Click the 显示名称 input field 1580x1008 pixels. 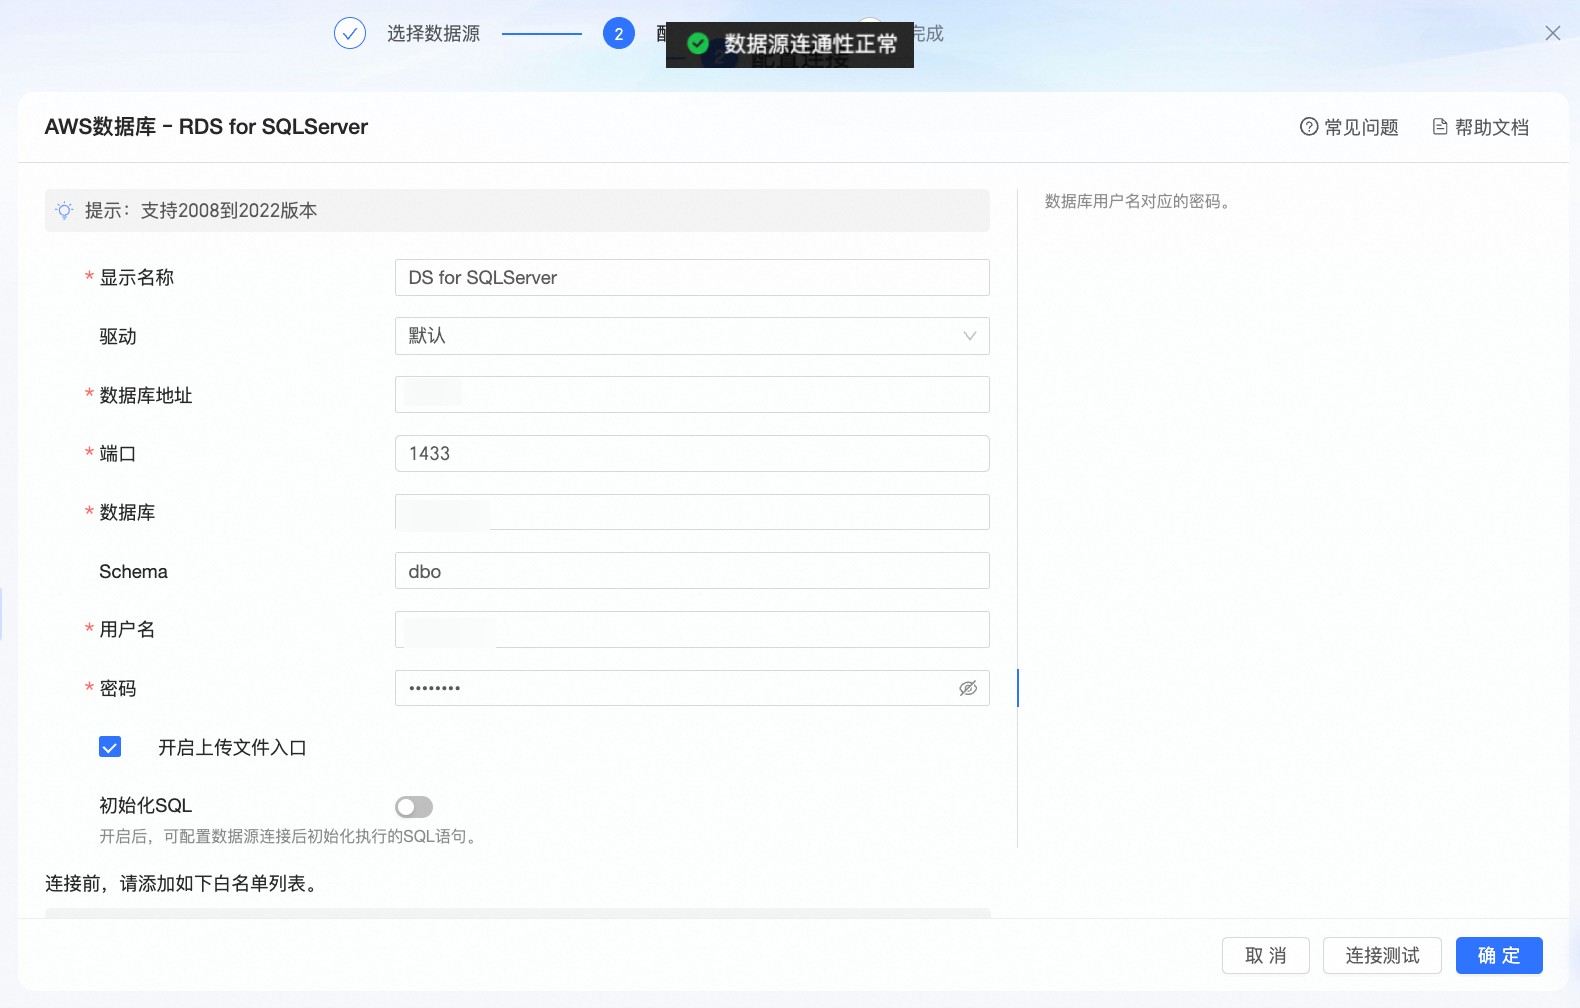tap(692, 277)
